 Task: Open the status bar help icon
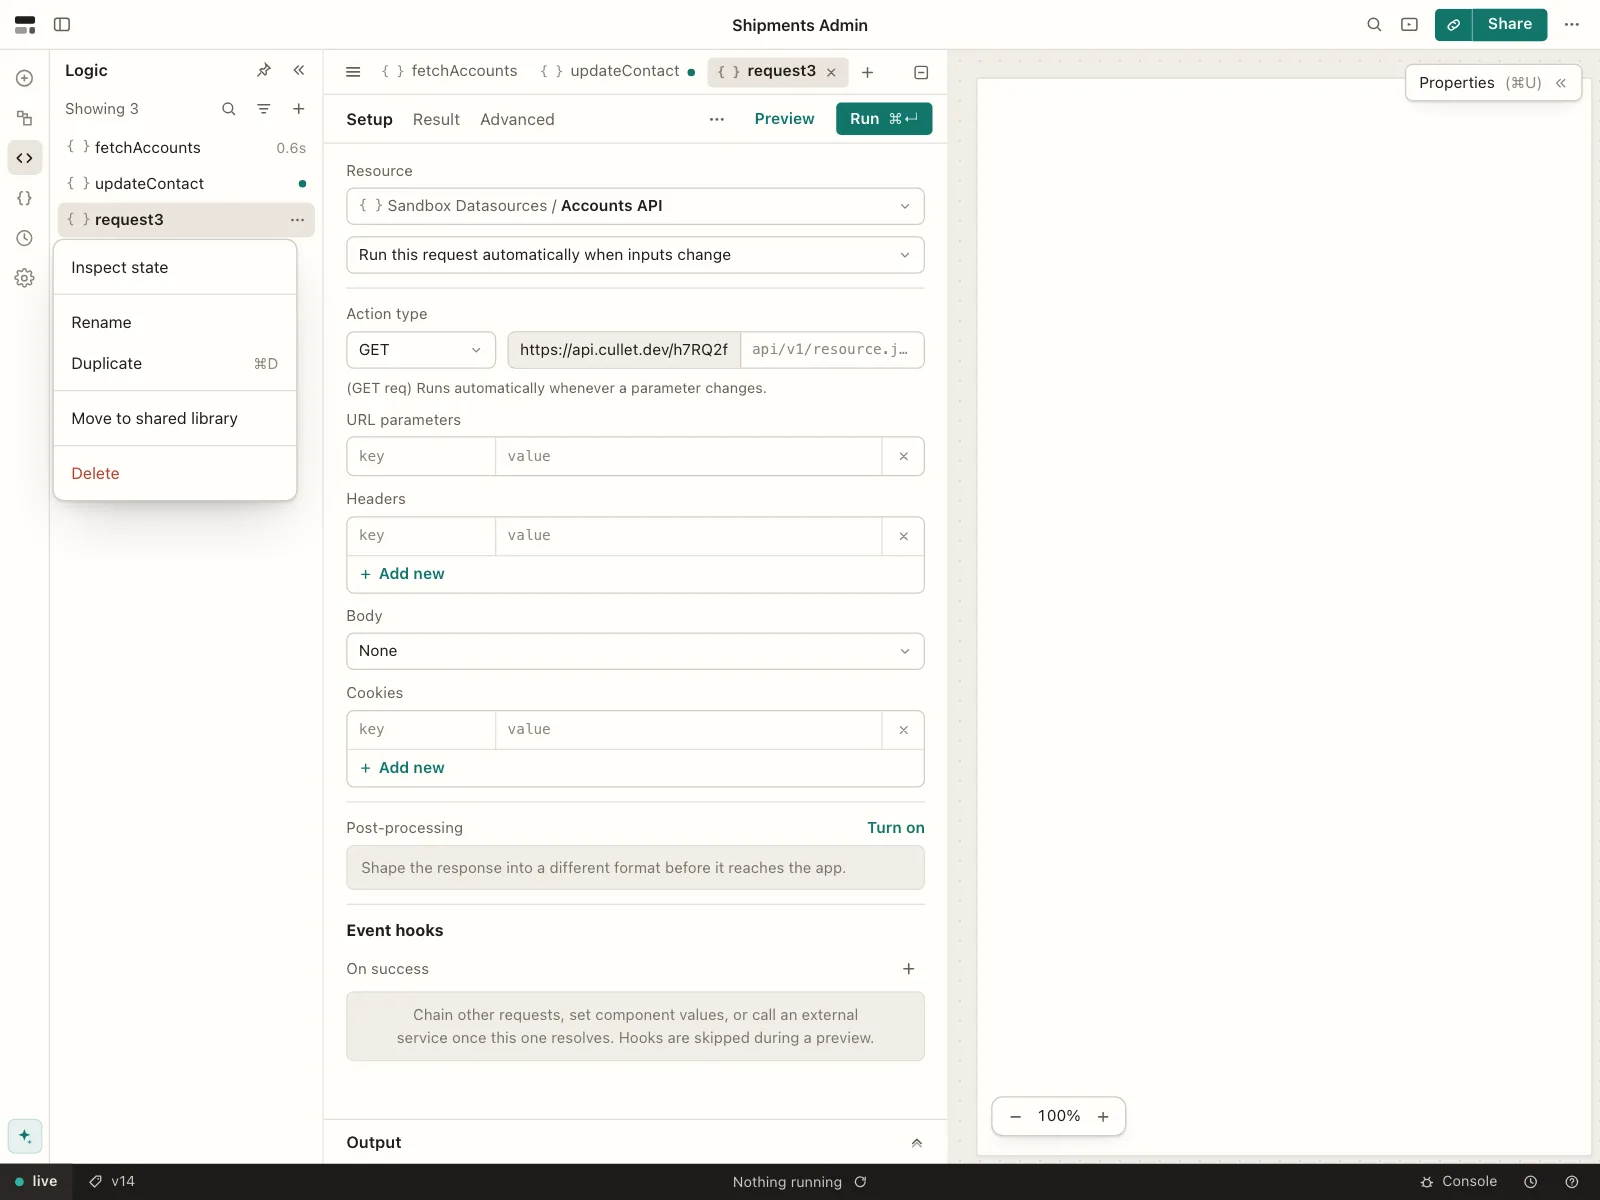click(1572, 1182)
